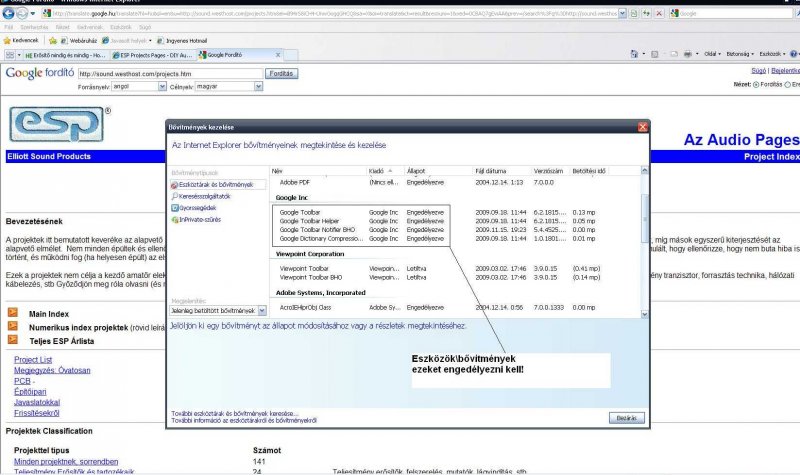Go back with the browser Back button
Image resolution: width=800 pixels, height=475 pixels.
pyautogui.click(x=9, y=13)
